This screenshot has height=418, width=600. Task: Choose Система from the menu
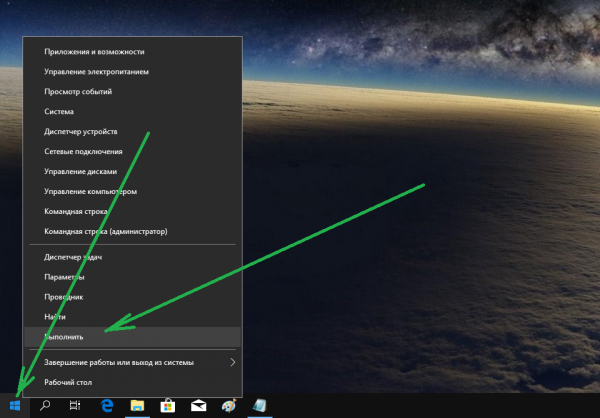(132, 111)
